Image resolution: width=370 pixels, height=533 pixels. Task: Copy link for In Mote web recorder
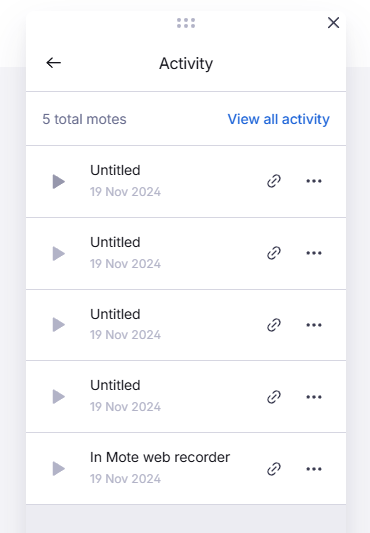click(x=274, y=469)
